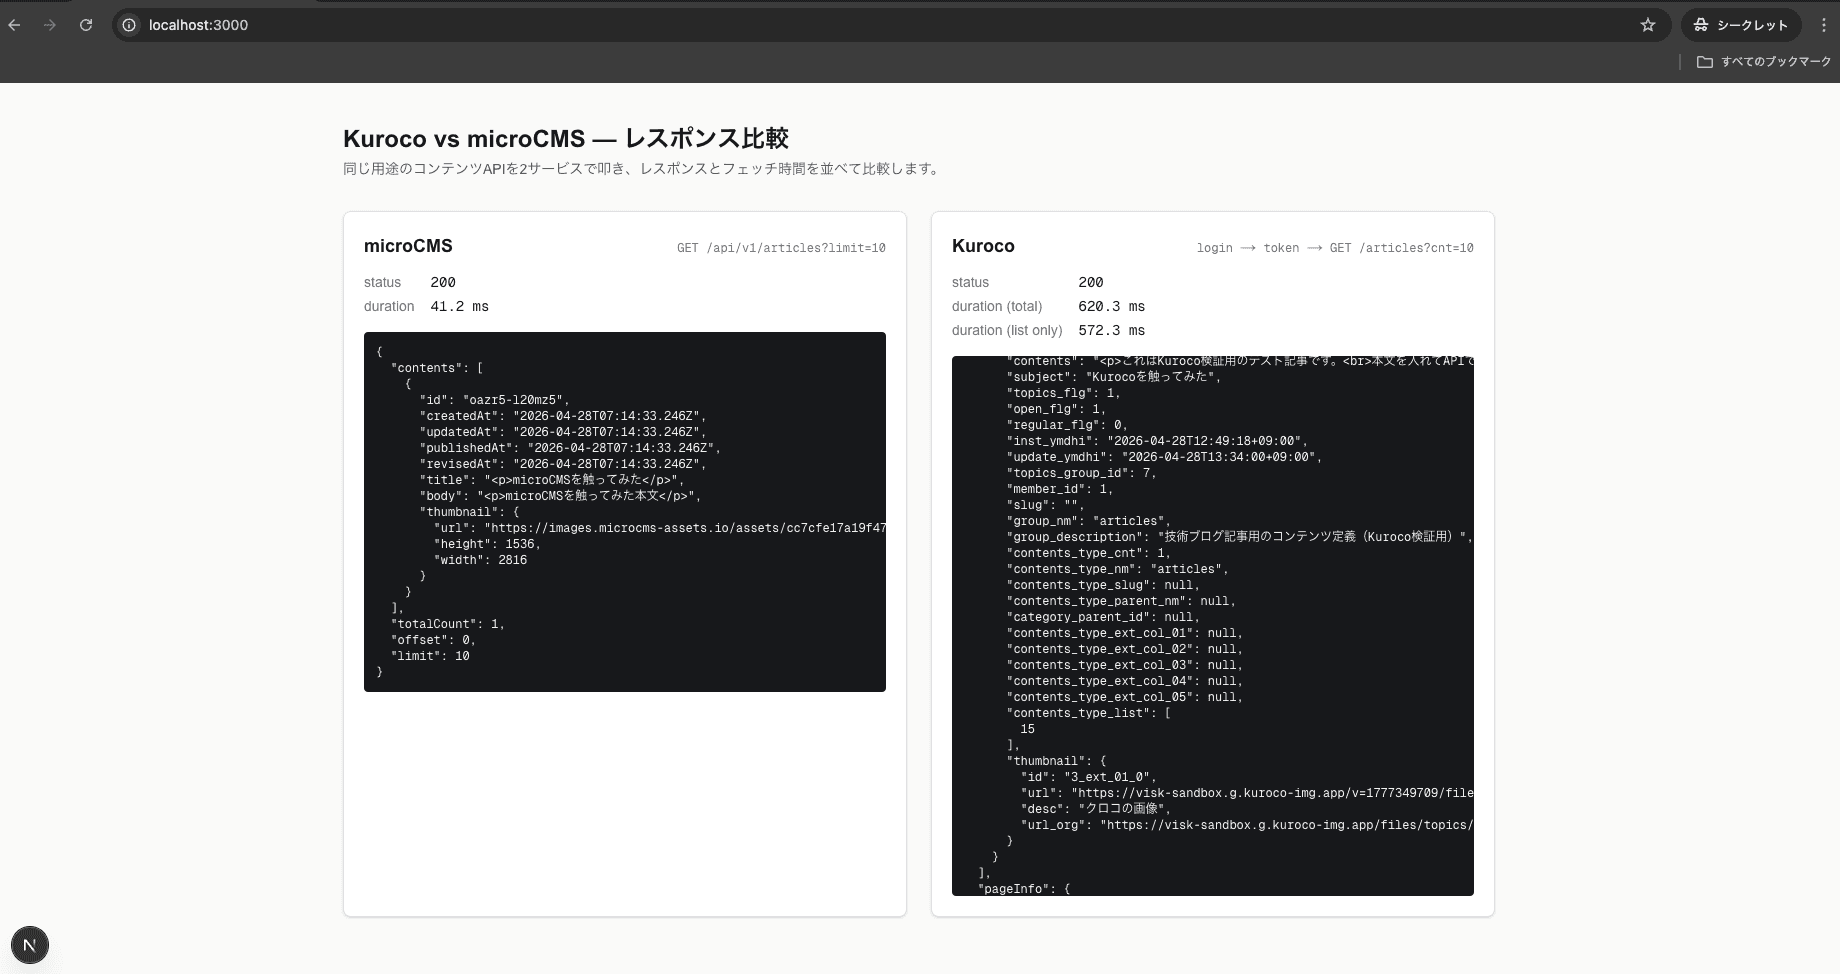Click the "contents_type_list" line in Kuroco JSON
Viewport: 1840px width, 974px height.
pos(1089,713)
